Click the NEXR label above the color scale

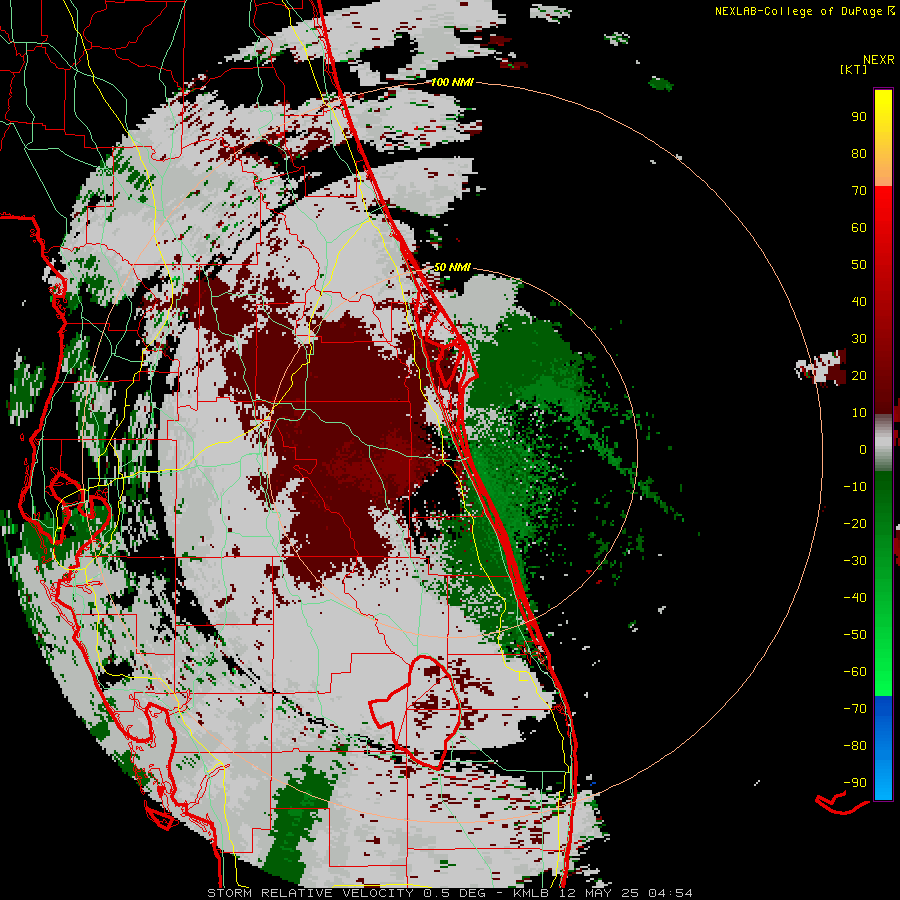point(879,60)
